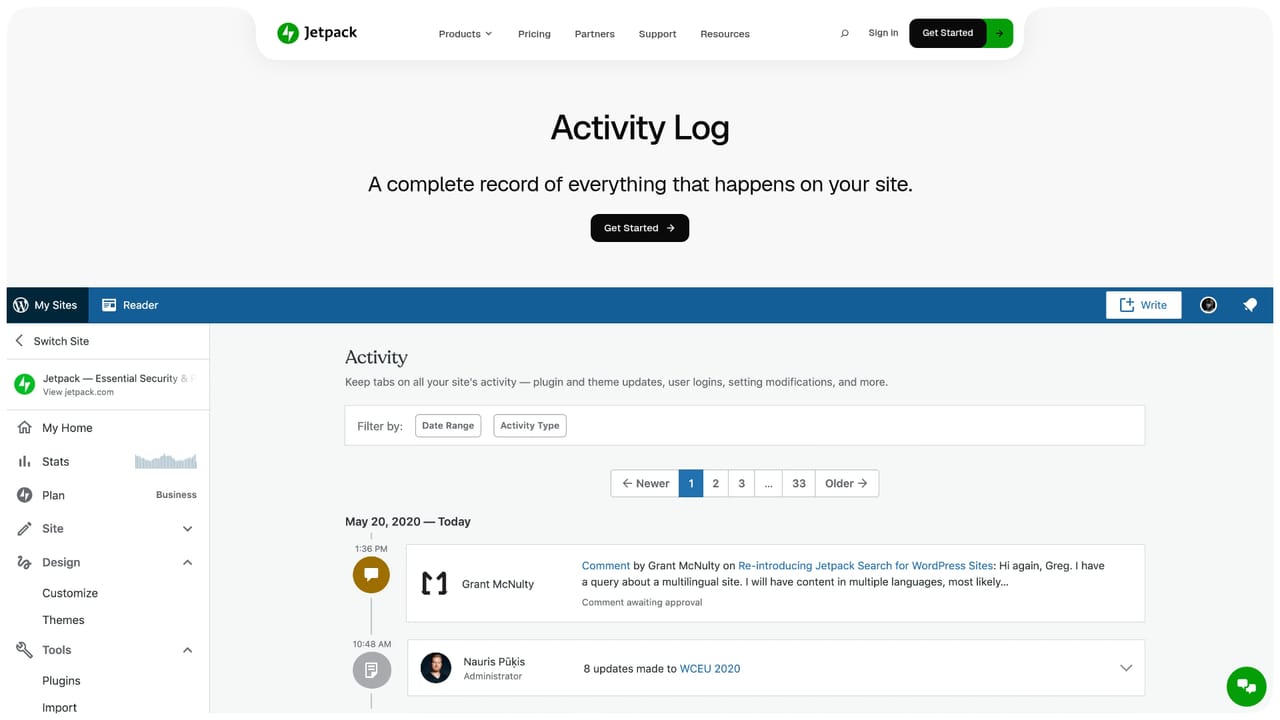Open the WCEU 2020 link
Image resolution: width=1280 pixels, height=720 pixels.
[x=710, y=669]
